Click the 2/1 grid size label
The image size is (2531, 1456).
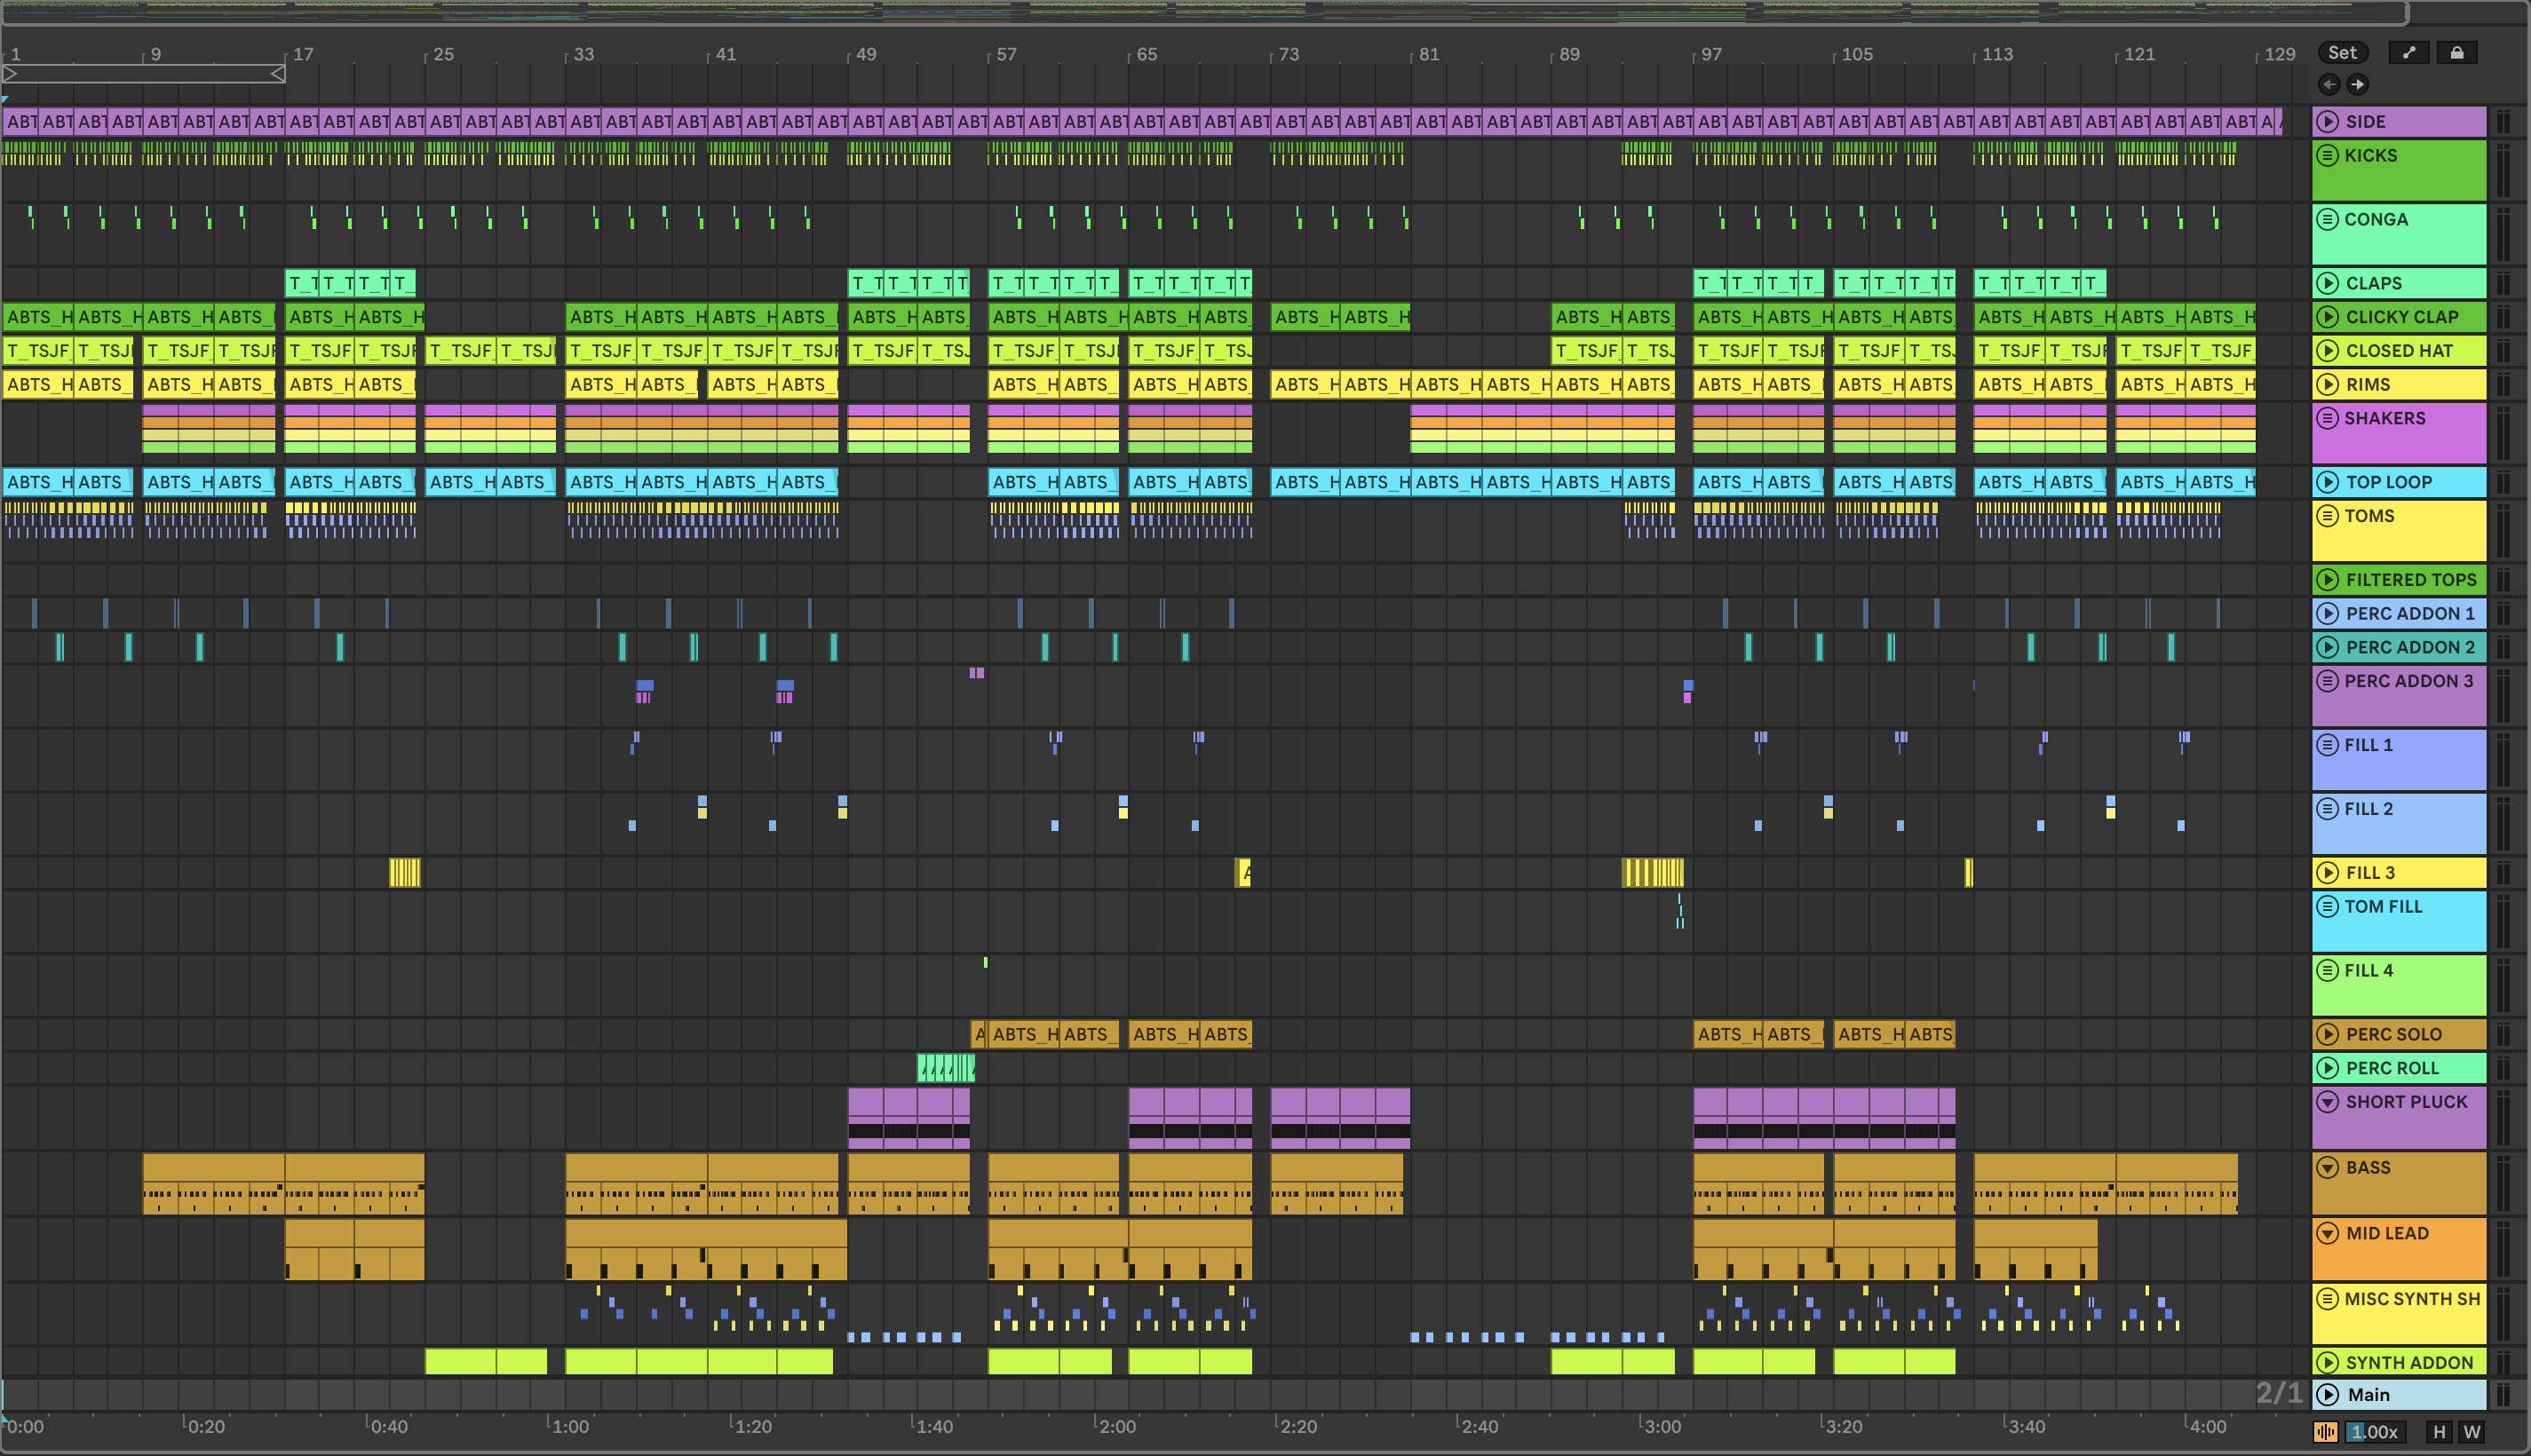[2279, 1393]
